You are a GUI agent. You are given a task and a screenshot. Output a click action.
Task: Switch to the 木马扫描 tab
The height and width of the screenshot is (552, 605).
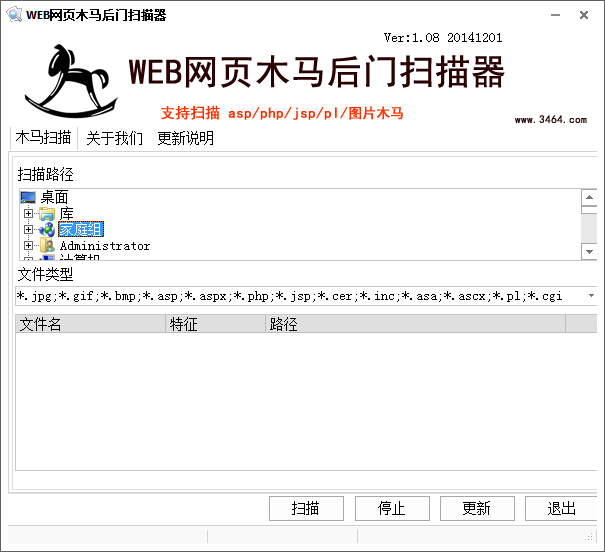coord(43,138)
